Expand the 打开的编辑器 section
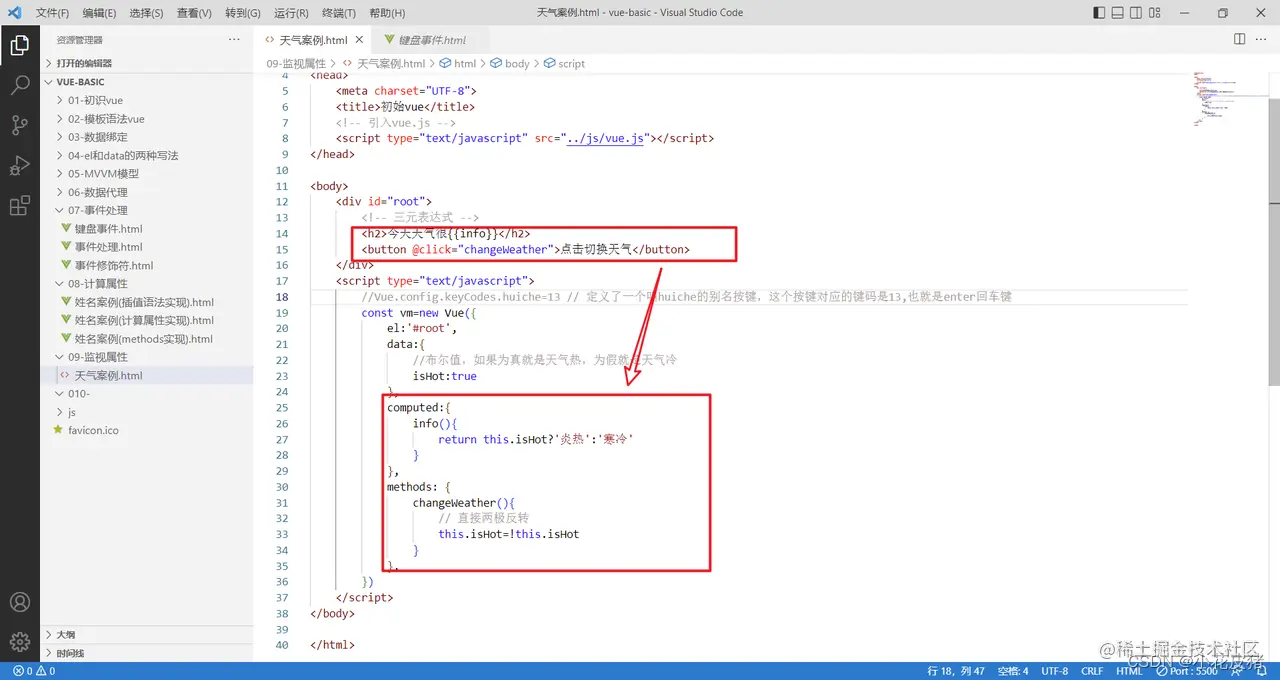The width and height of the screenshot is (1280, 680). 147,63
